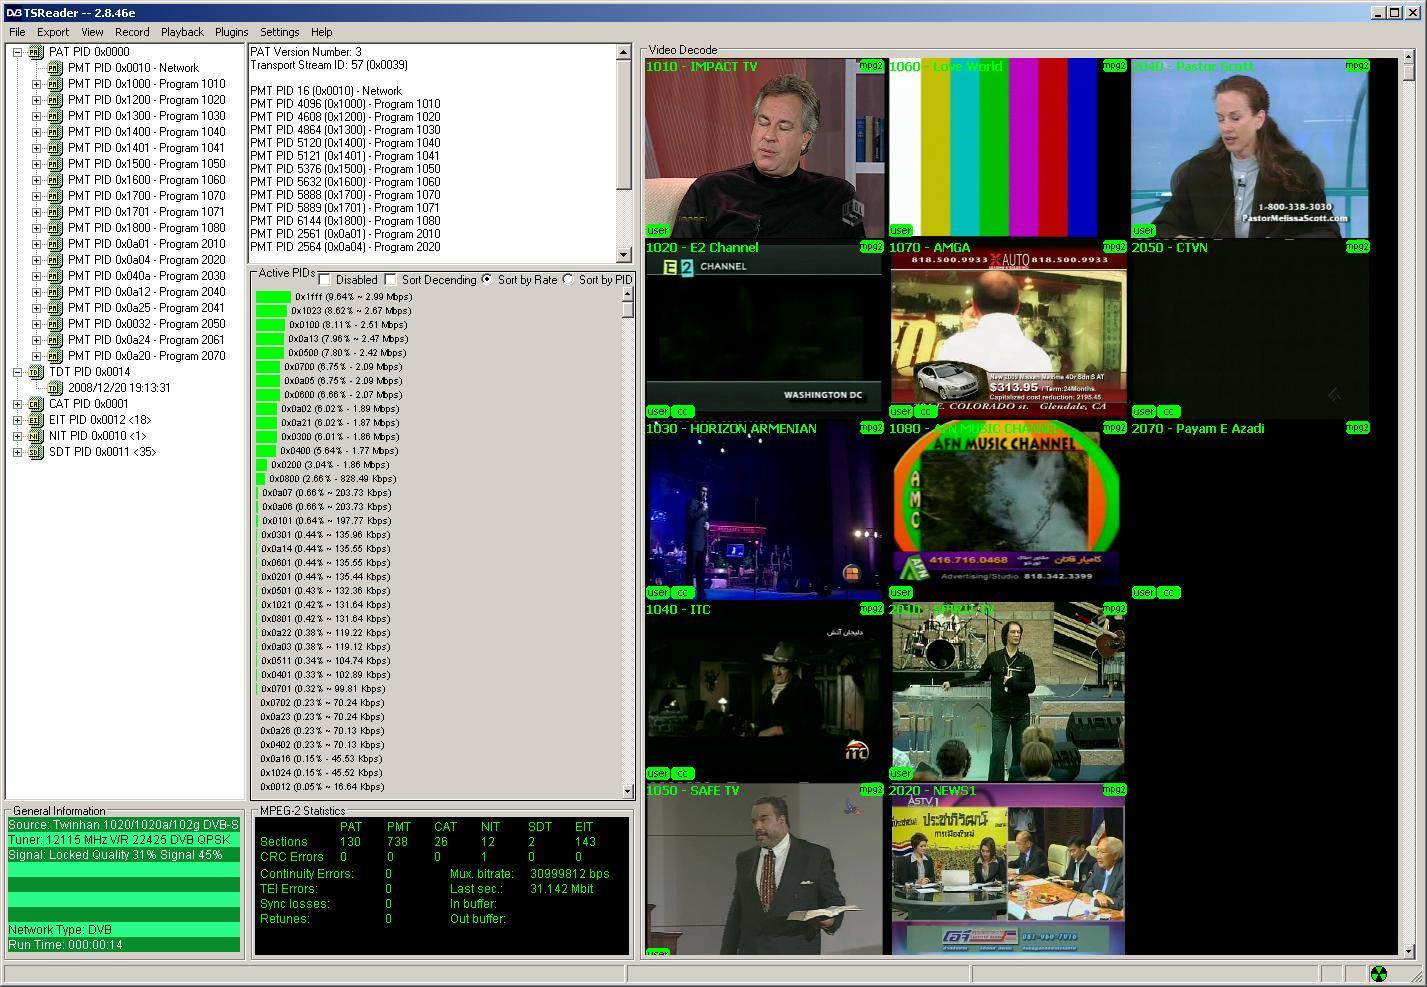Image resolution: width=1427 pixels, height=987 pixels.
Task: Click the mpg2 badge on 1010 IMPACT TV
Action: [x=871, y=66]
